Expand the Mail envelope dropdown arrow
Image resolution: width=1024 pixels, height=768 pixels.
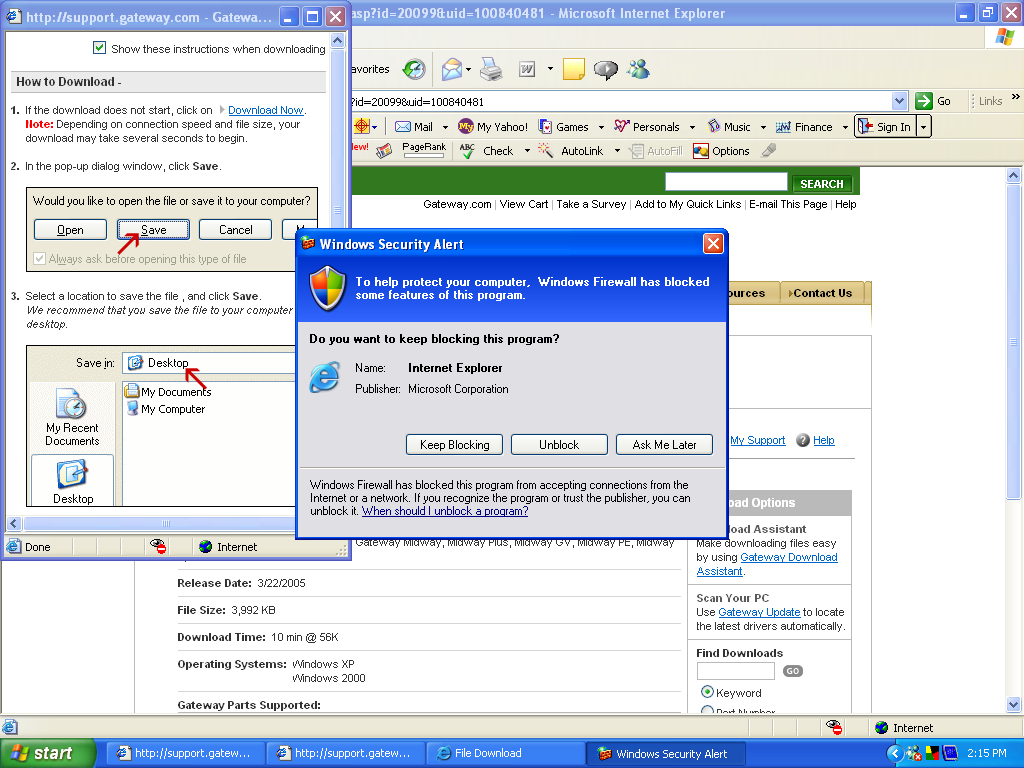point(469,69)
